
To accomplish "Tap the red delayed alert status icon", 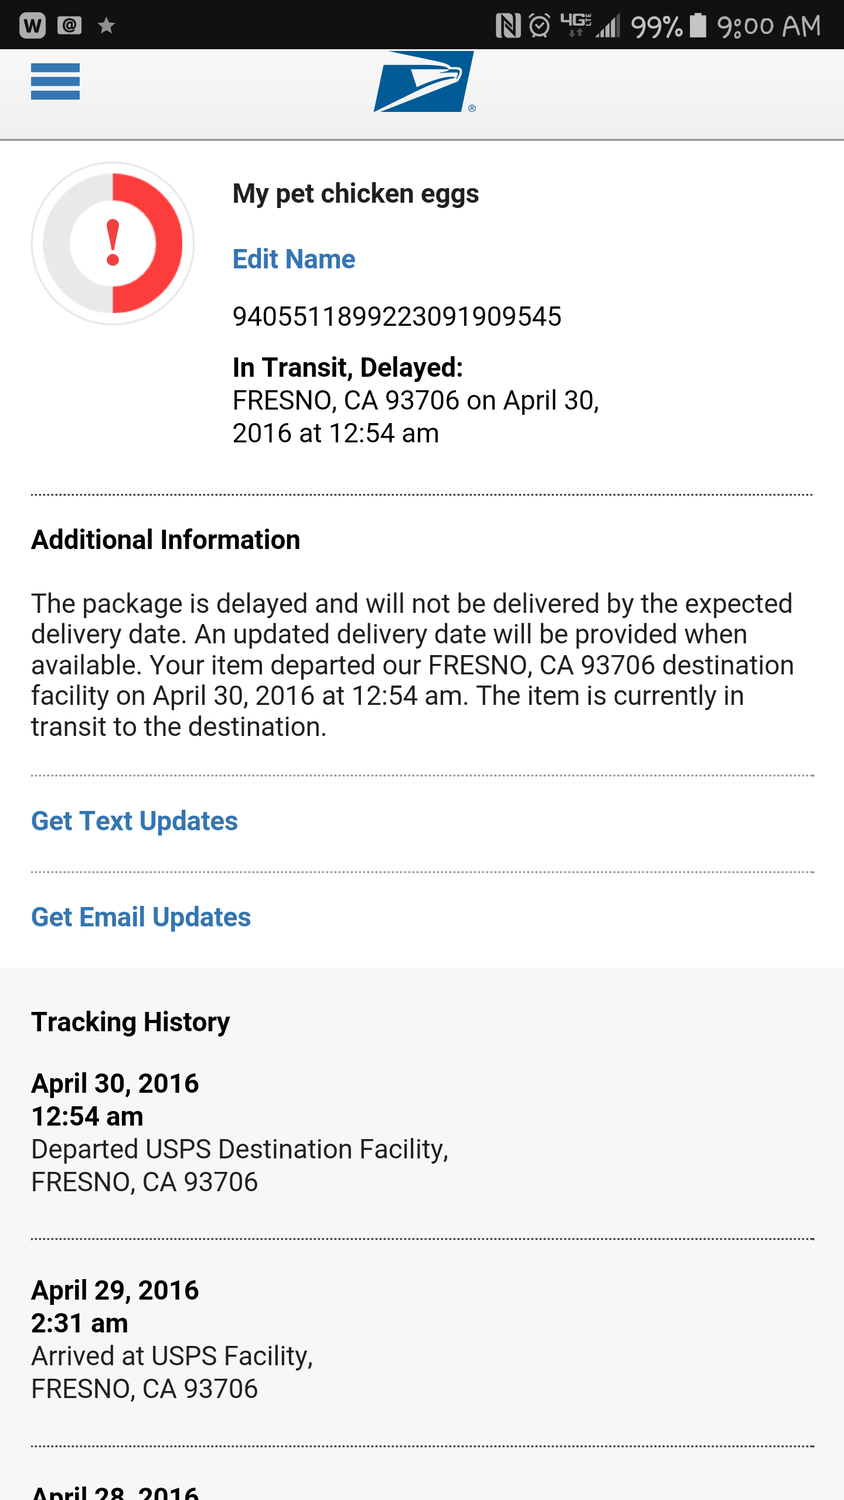I will 113,243.
